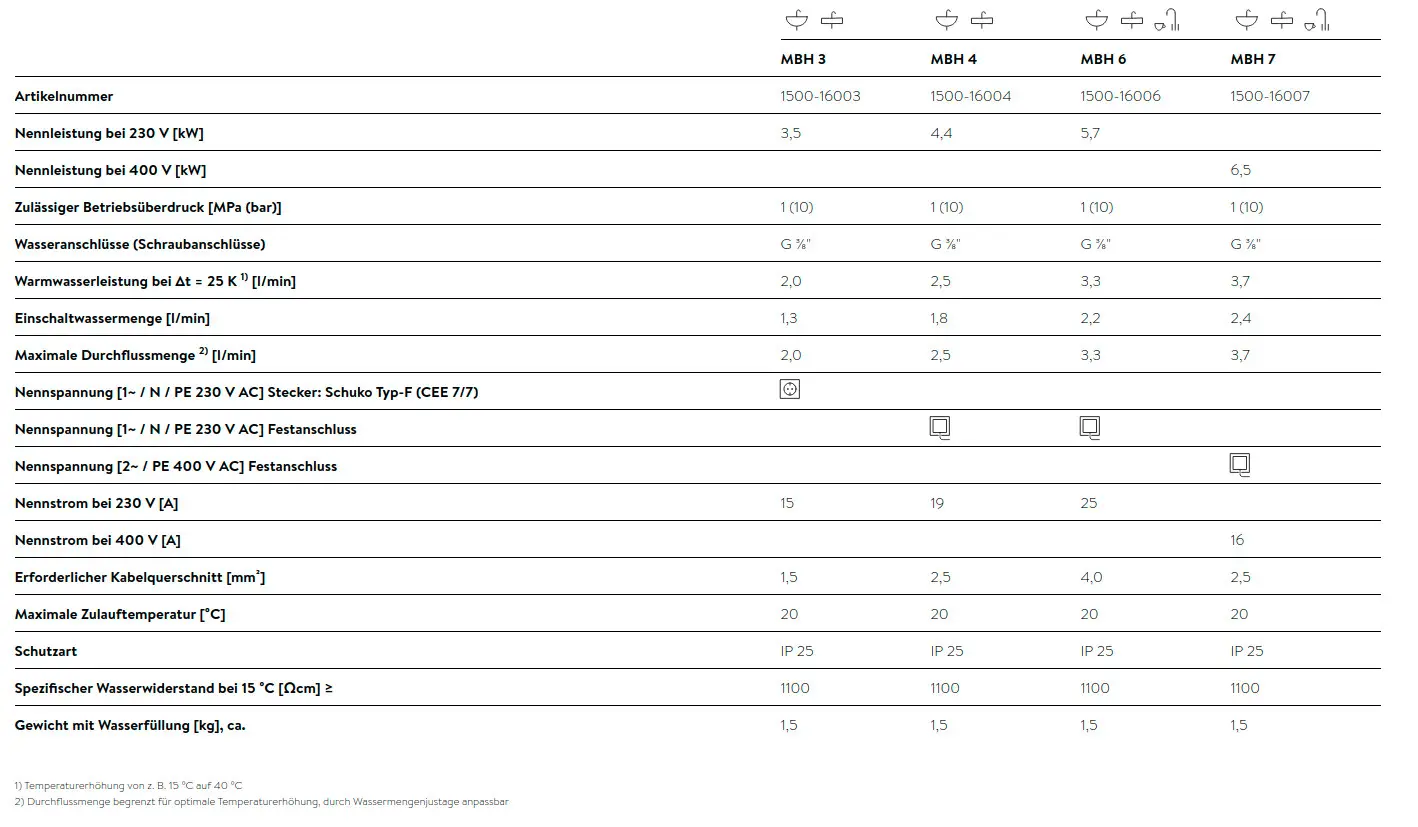Click the Artikelnummer row label
The image size is (1418, 827).
pyautogui.click(x=64, y=96)
